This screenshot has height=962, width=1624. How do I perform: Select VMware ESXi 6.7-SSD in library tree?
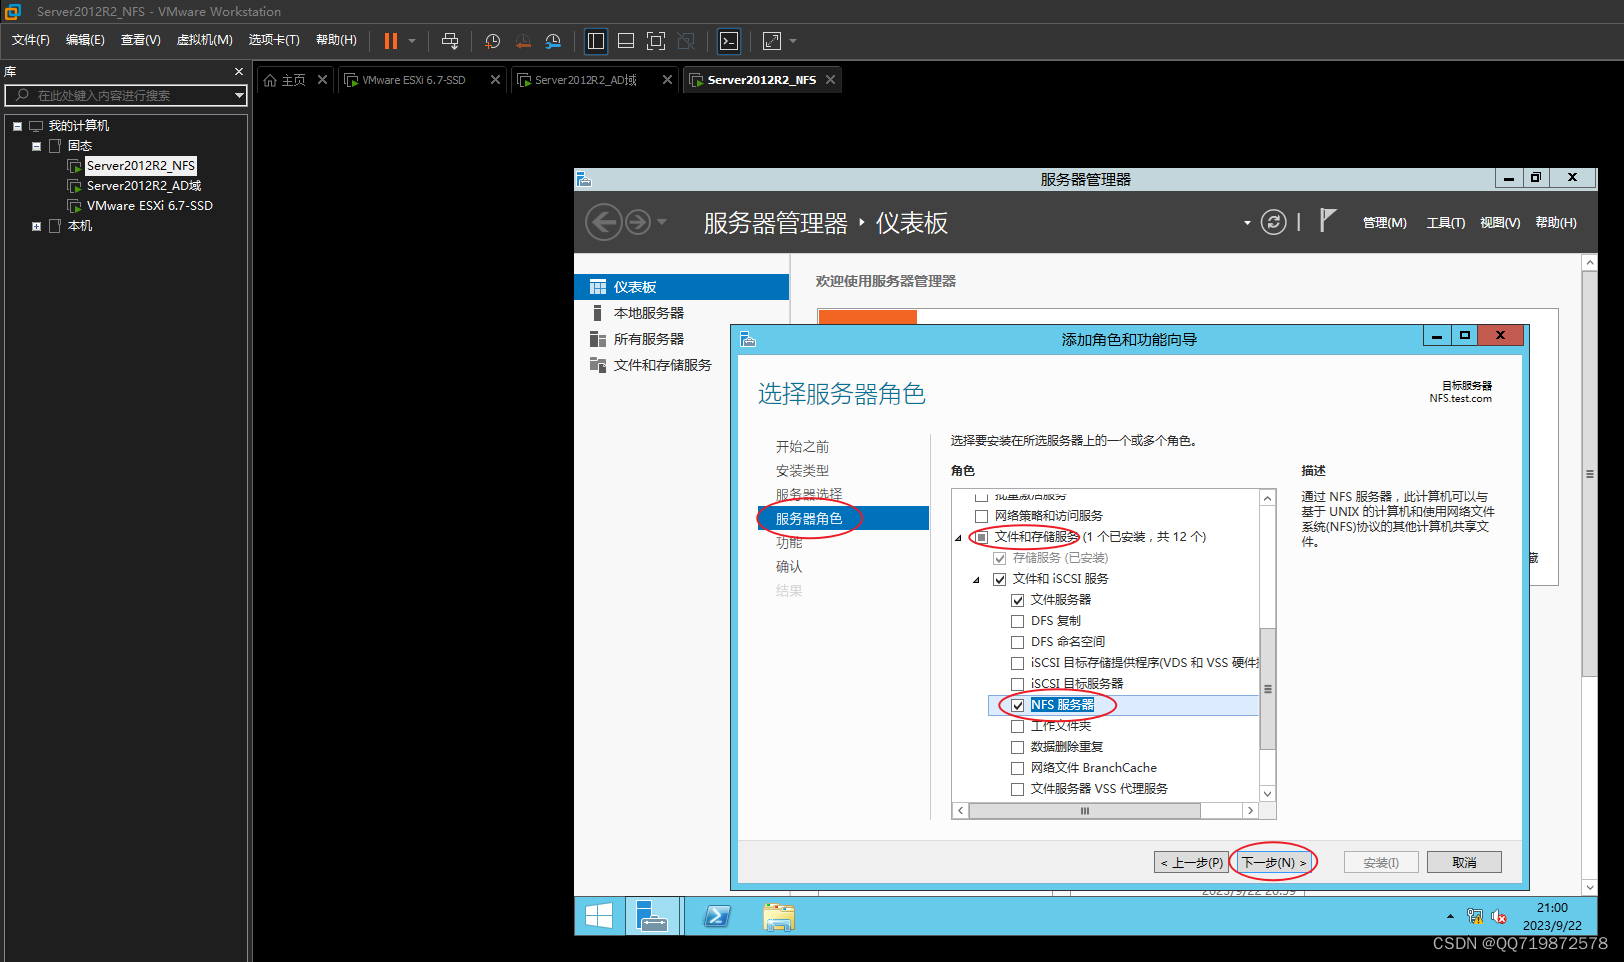[149, 206]
